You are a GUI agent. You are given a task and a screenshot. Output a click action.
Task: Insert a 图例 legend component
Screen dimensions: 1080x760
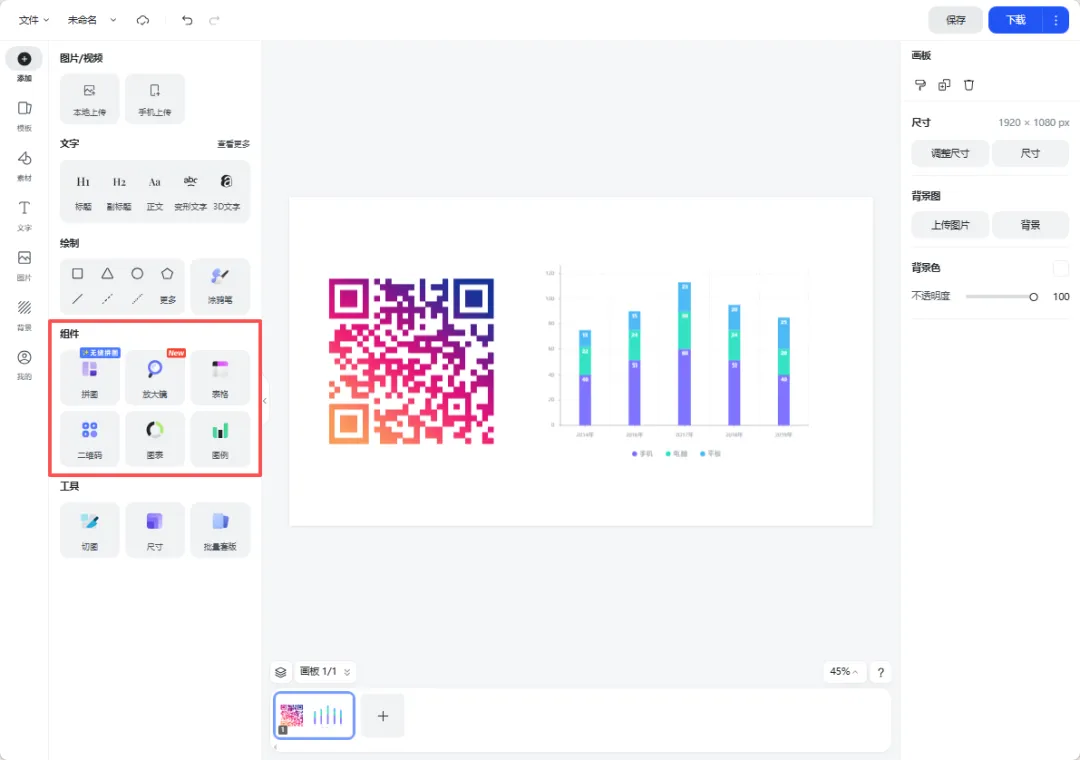click(220, 438)
